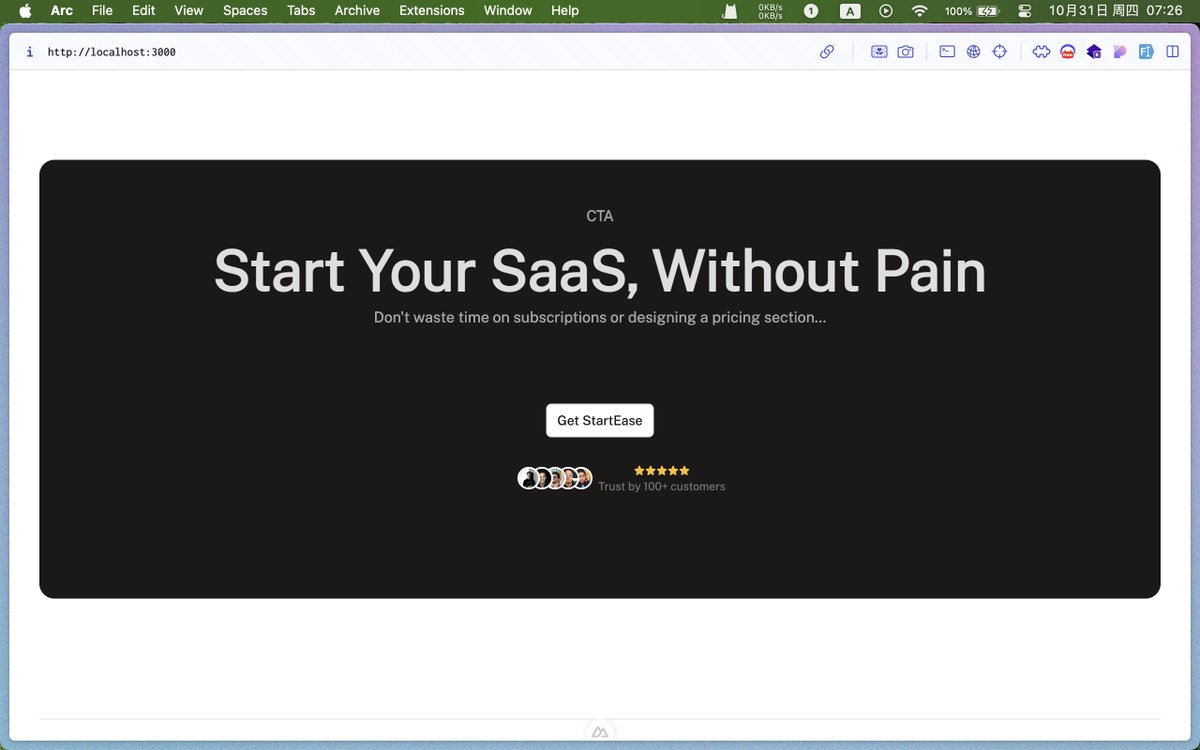1200x750 pixels.
Task: Take a screenshot using the camera icon
Action: tap(906, 52)
